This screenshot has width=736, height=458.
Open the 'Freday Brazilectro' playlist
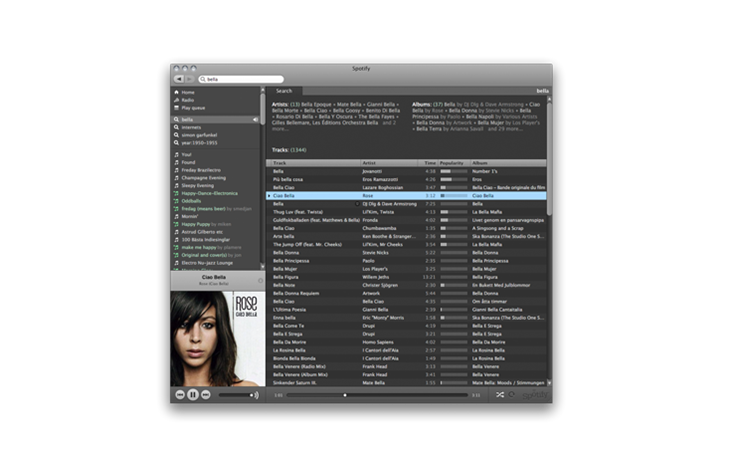click(201, 170)
